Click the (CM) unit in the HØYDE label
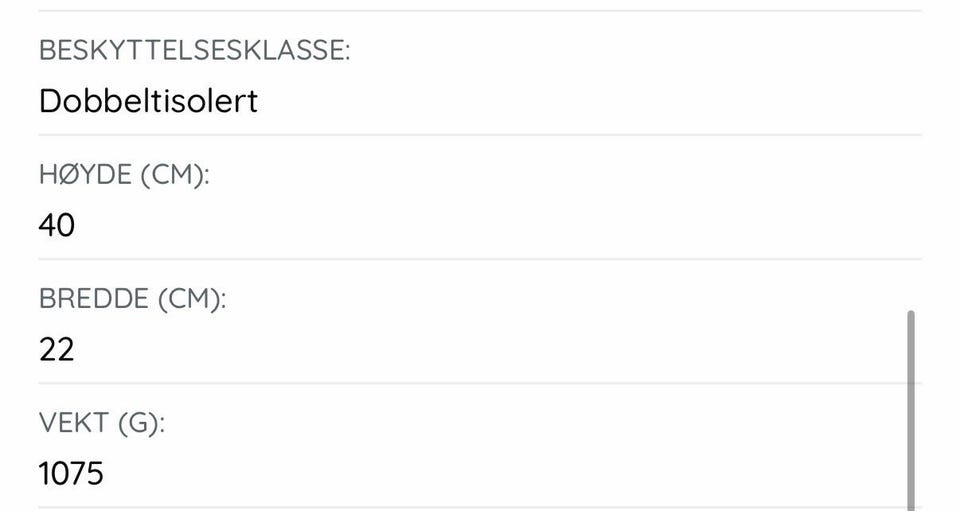The height and width of the screenshot is (511, 960). 175,175
